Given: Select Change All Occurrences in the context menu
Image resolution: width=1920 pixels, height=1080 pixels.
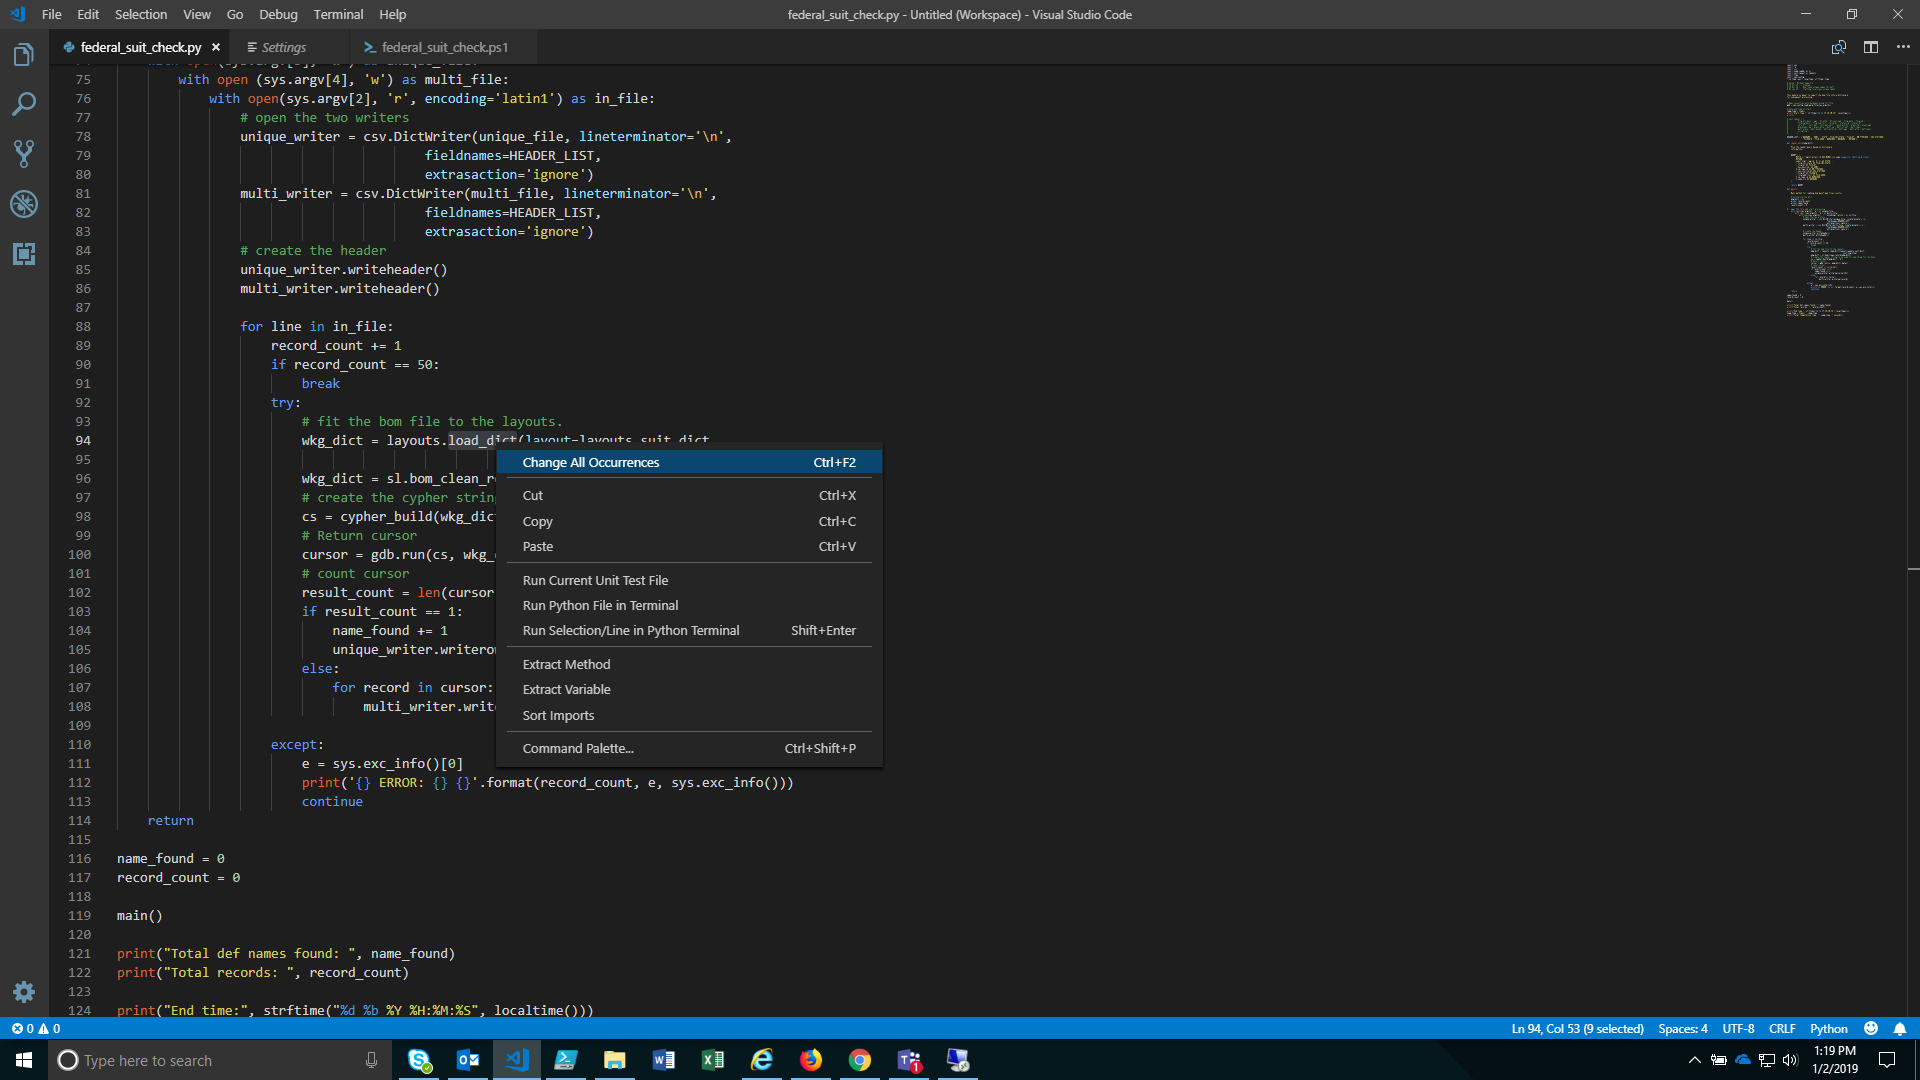Looking at the screenshot, I should click(590, 462).
